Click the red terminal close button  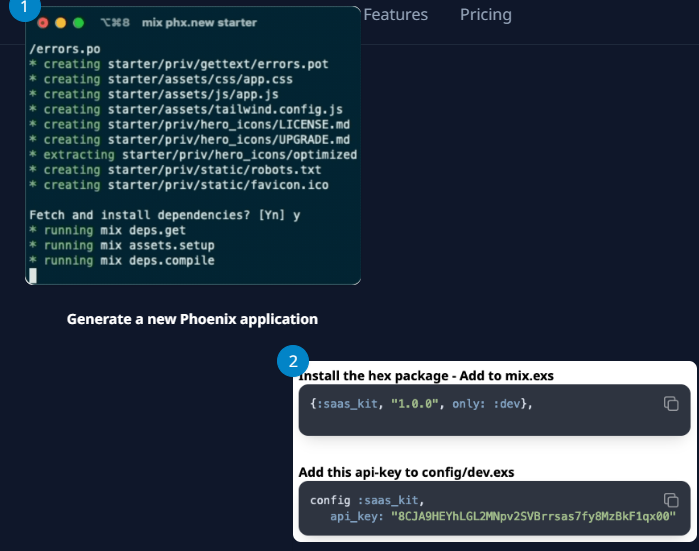pyautogui.click(x=43, y=22)
